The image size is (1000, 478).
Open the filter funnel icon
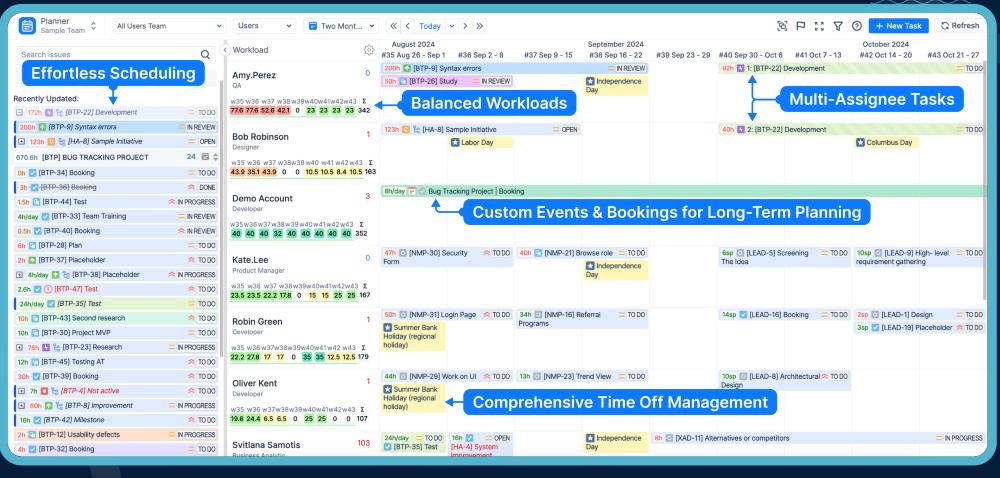coord(838,26)
